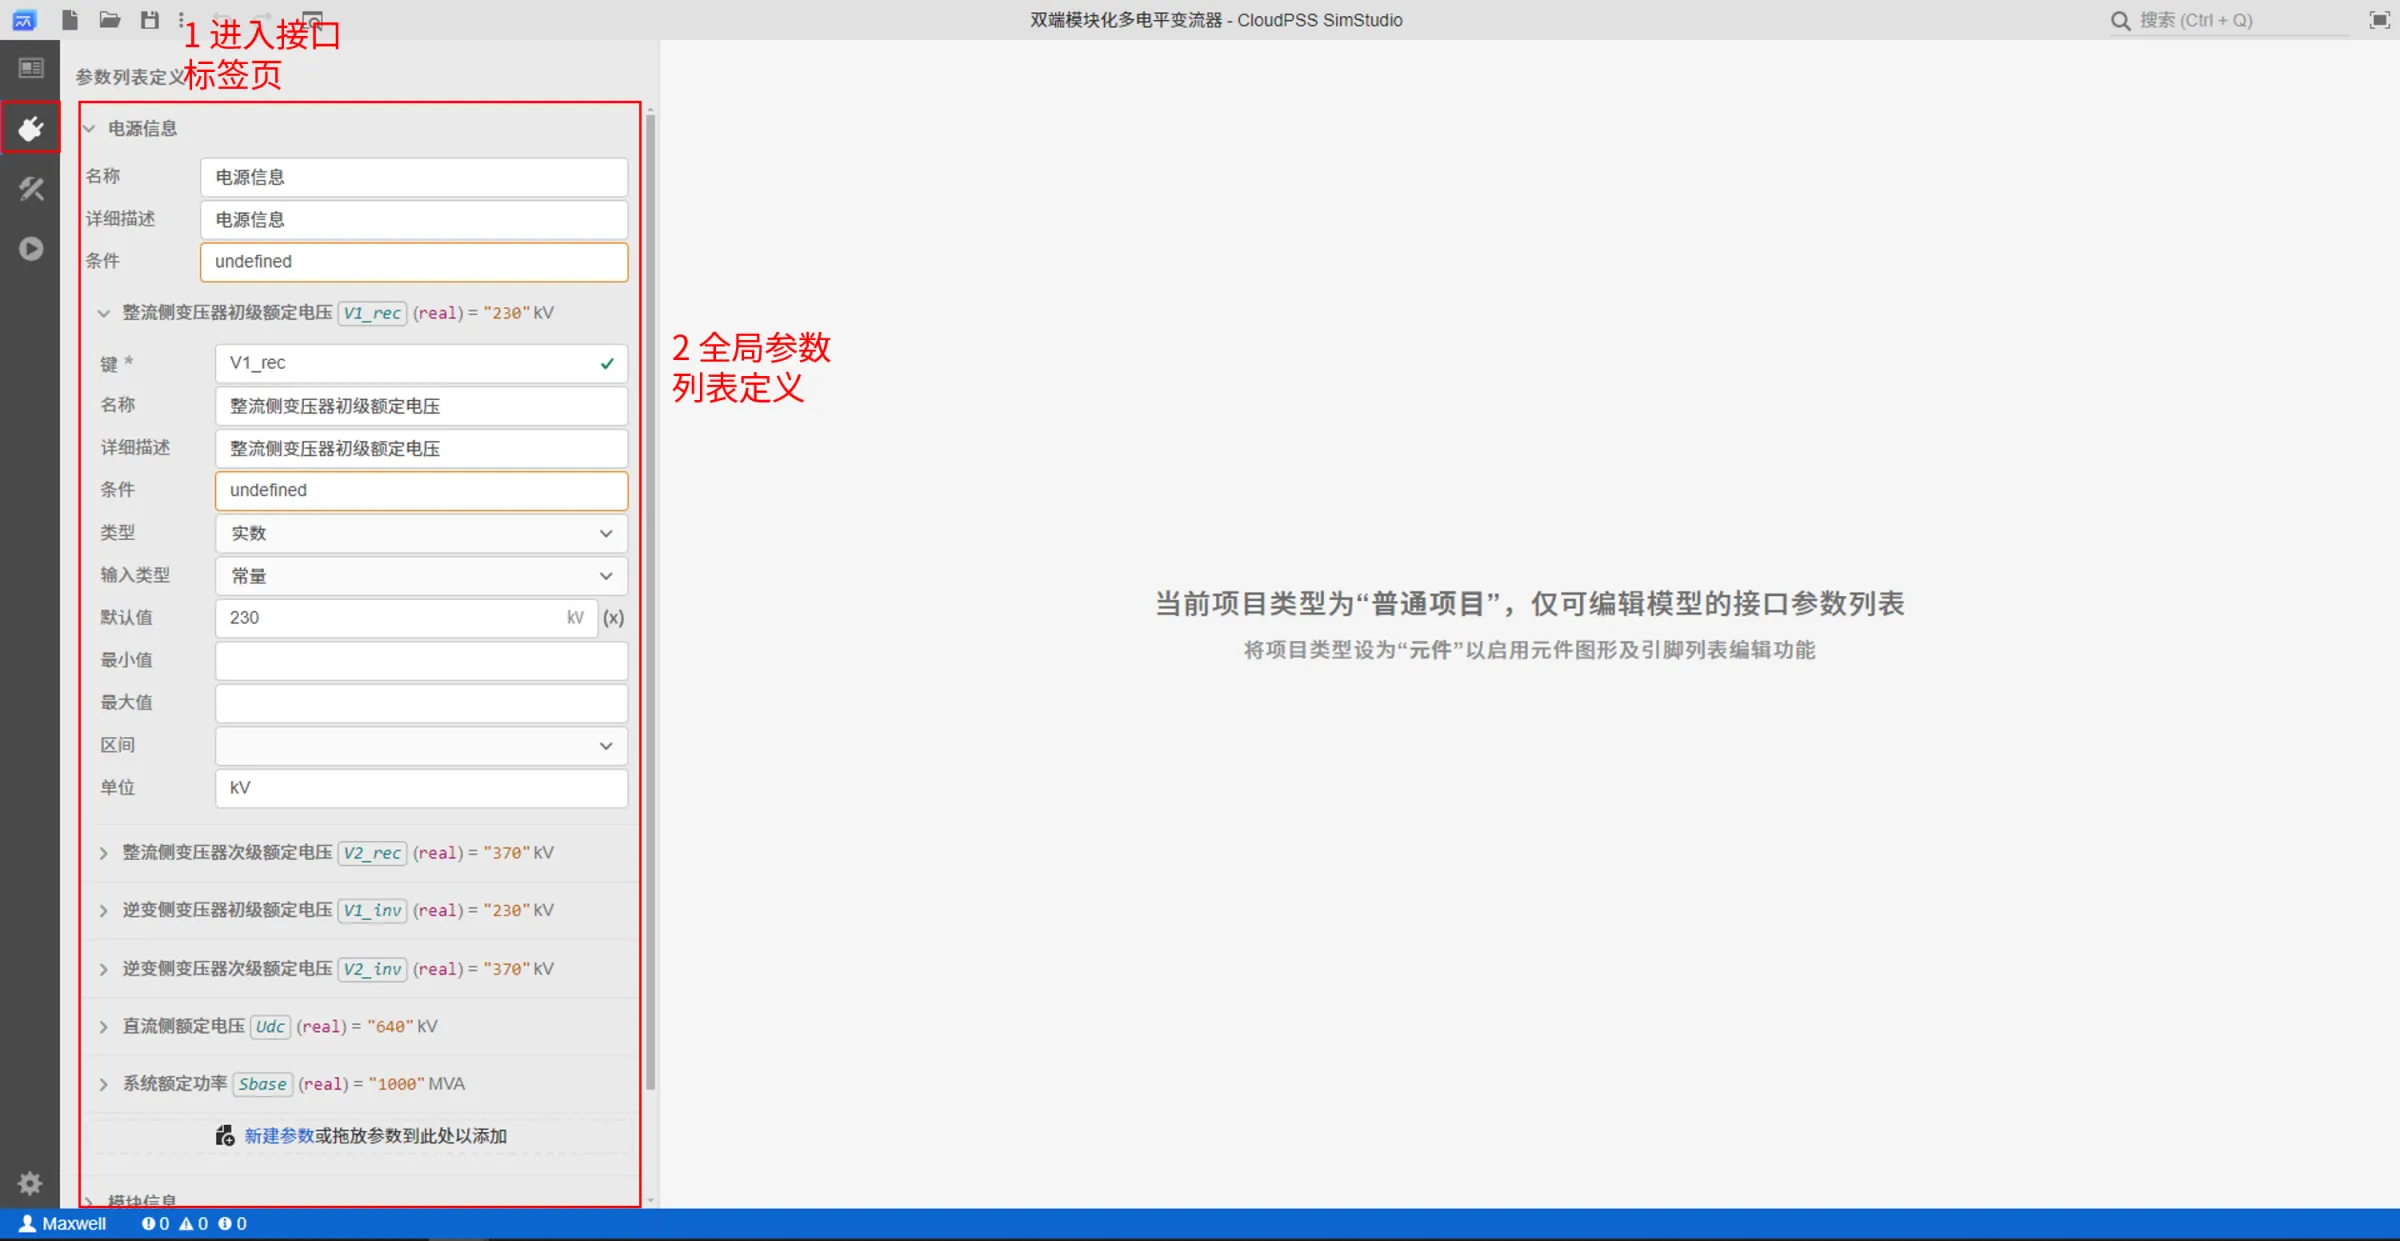Click the V1_rec key tag in header
The height and width of the screenshot is (1241, 2400).
coord(372,313)
